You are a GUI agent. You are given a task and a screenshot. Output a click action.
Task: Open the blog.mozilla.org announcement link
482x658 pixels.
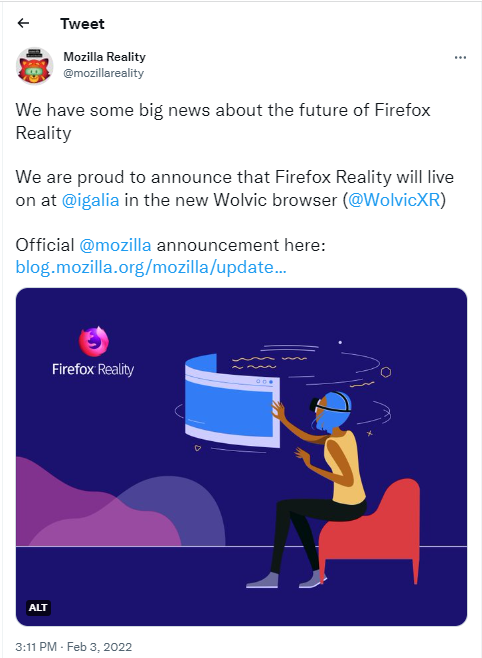pyautogui.click(x=151, y=267)
